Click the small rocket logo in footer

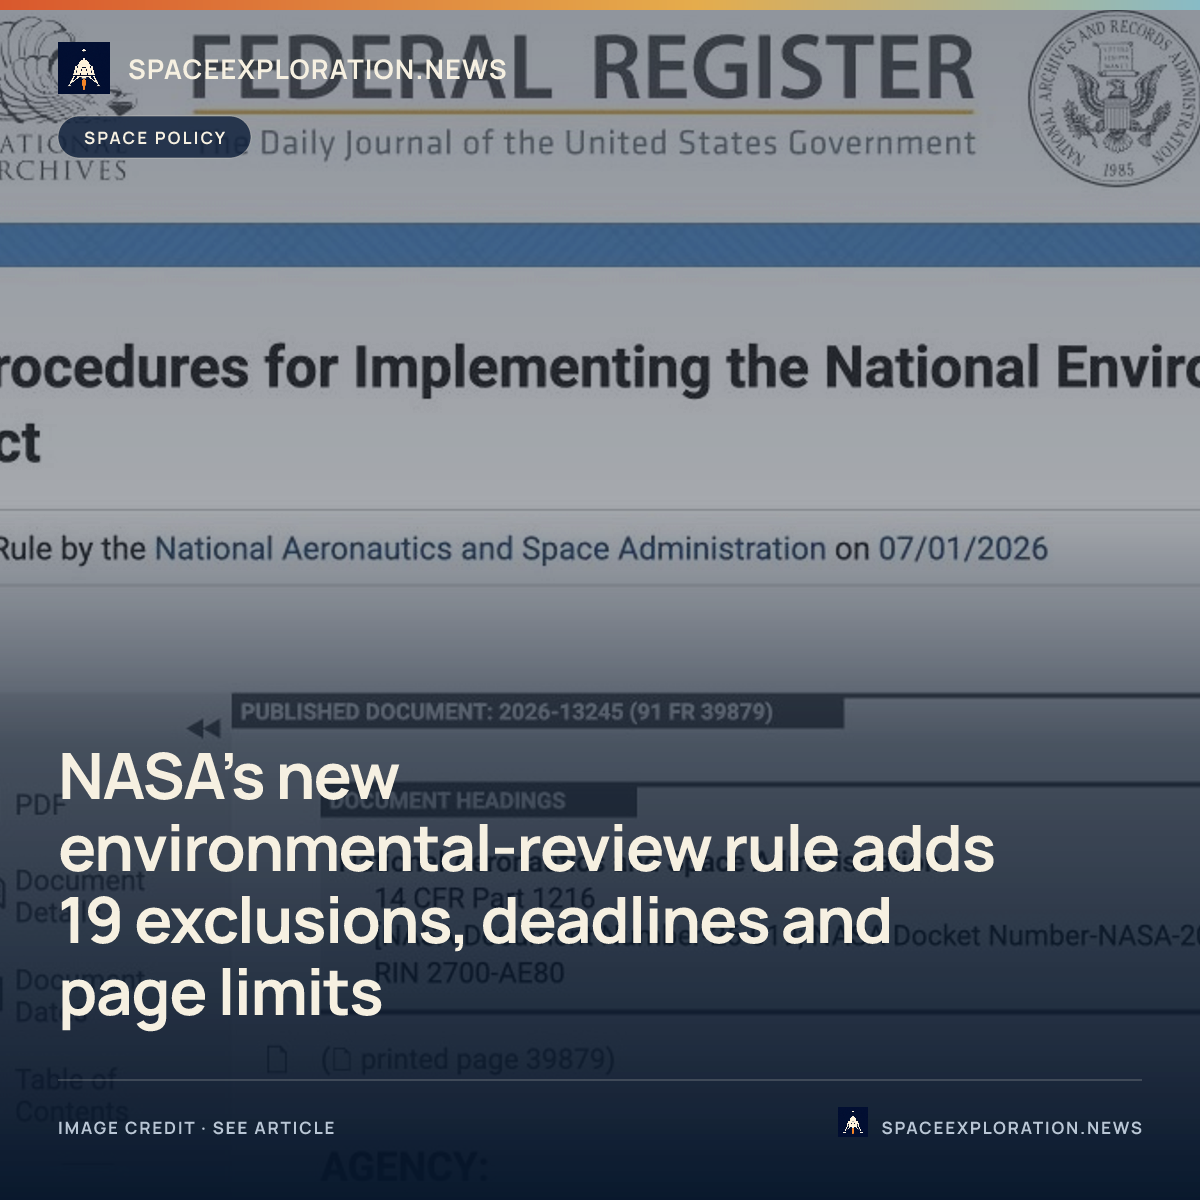[x=853, y=1124]
